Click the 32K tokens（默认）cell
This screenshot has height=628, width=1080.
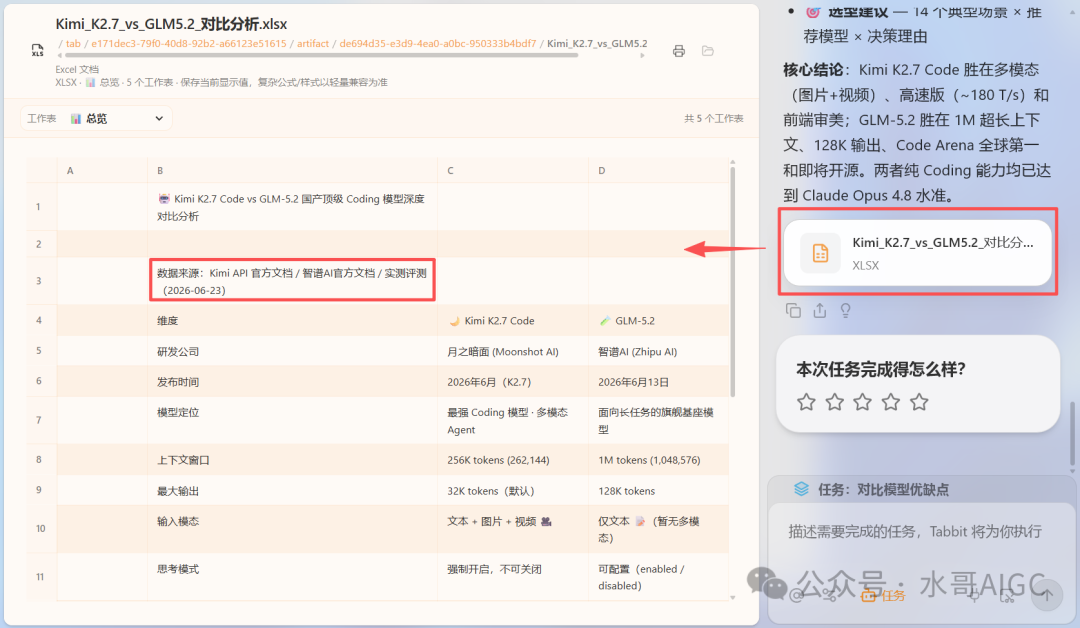512,490
